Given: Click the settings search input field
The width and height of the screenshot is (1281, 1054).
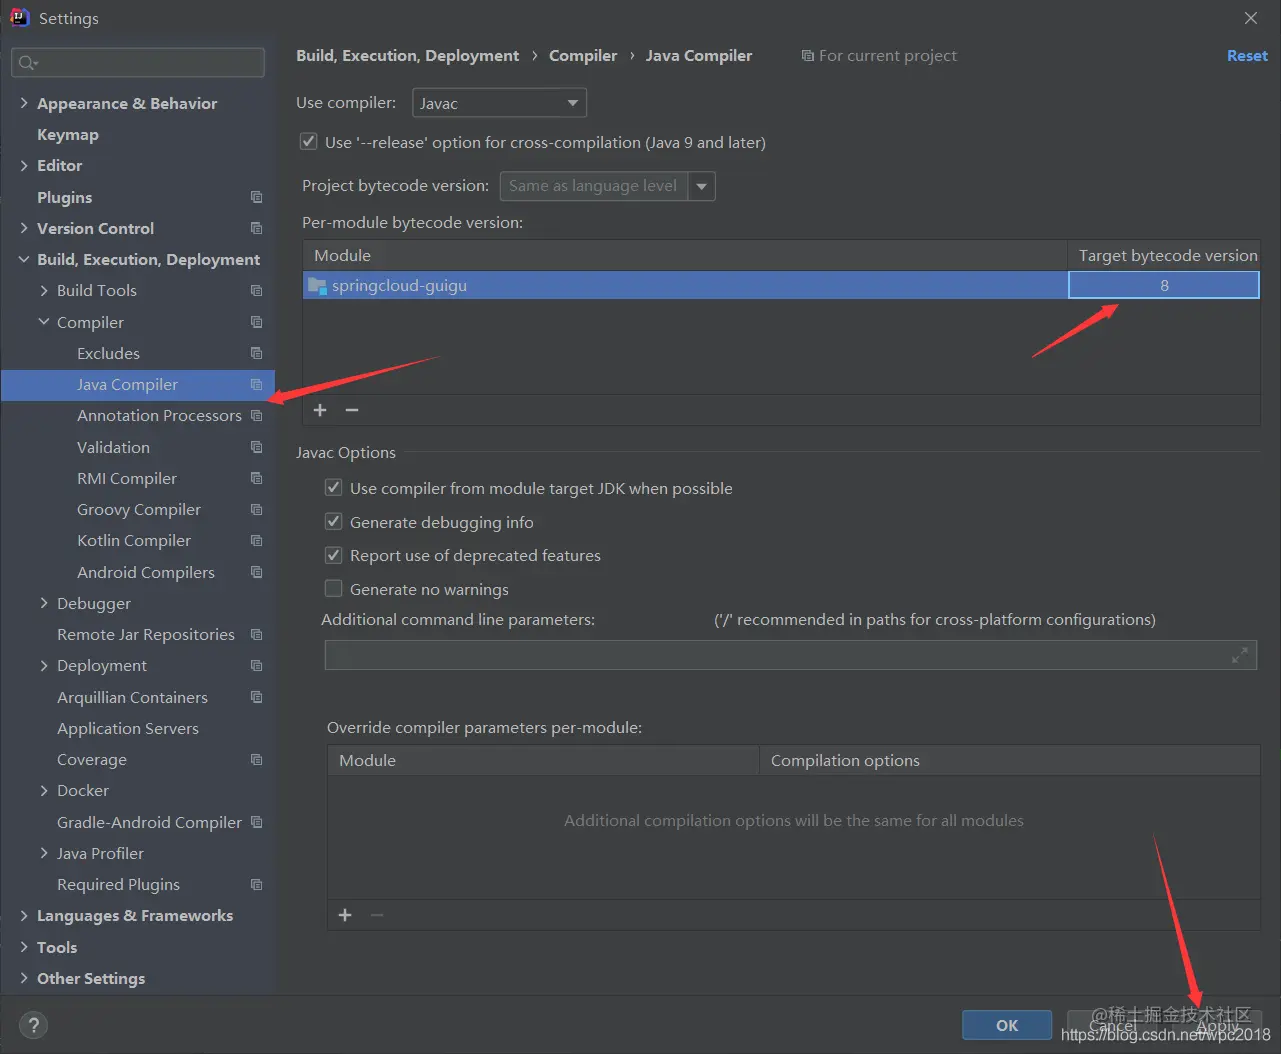Looking at the screenshot, I should (138, 62).
